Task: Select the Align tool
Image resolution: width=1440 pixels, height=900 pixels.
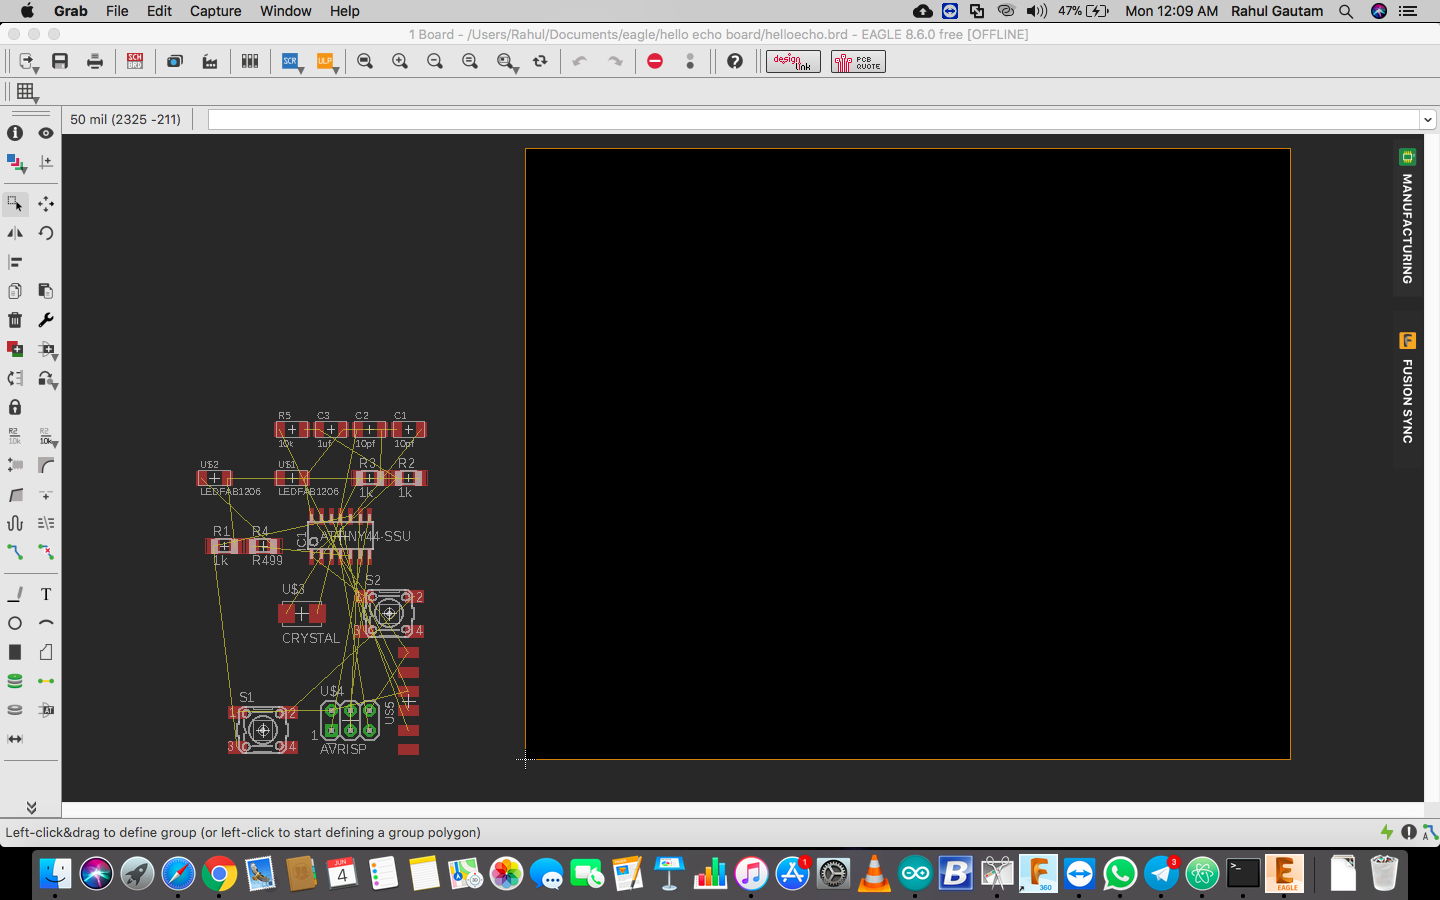Action: (15, 262)
